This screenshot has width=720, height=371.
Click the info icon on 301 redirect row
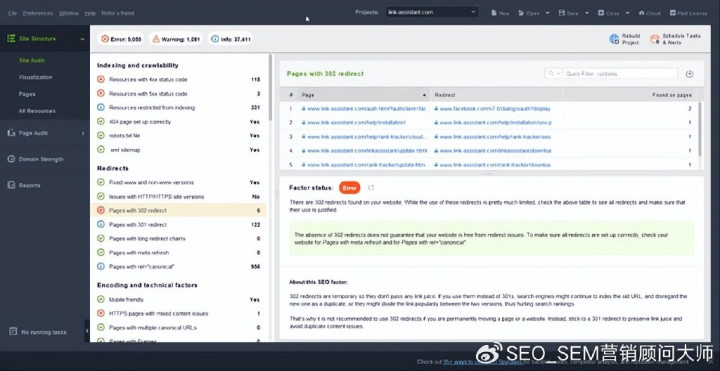pos(101,225)
